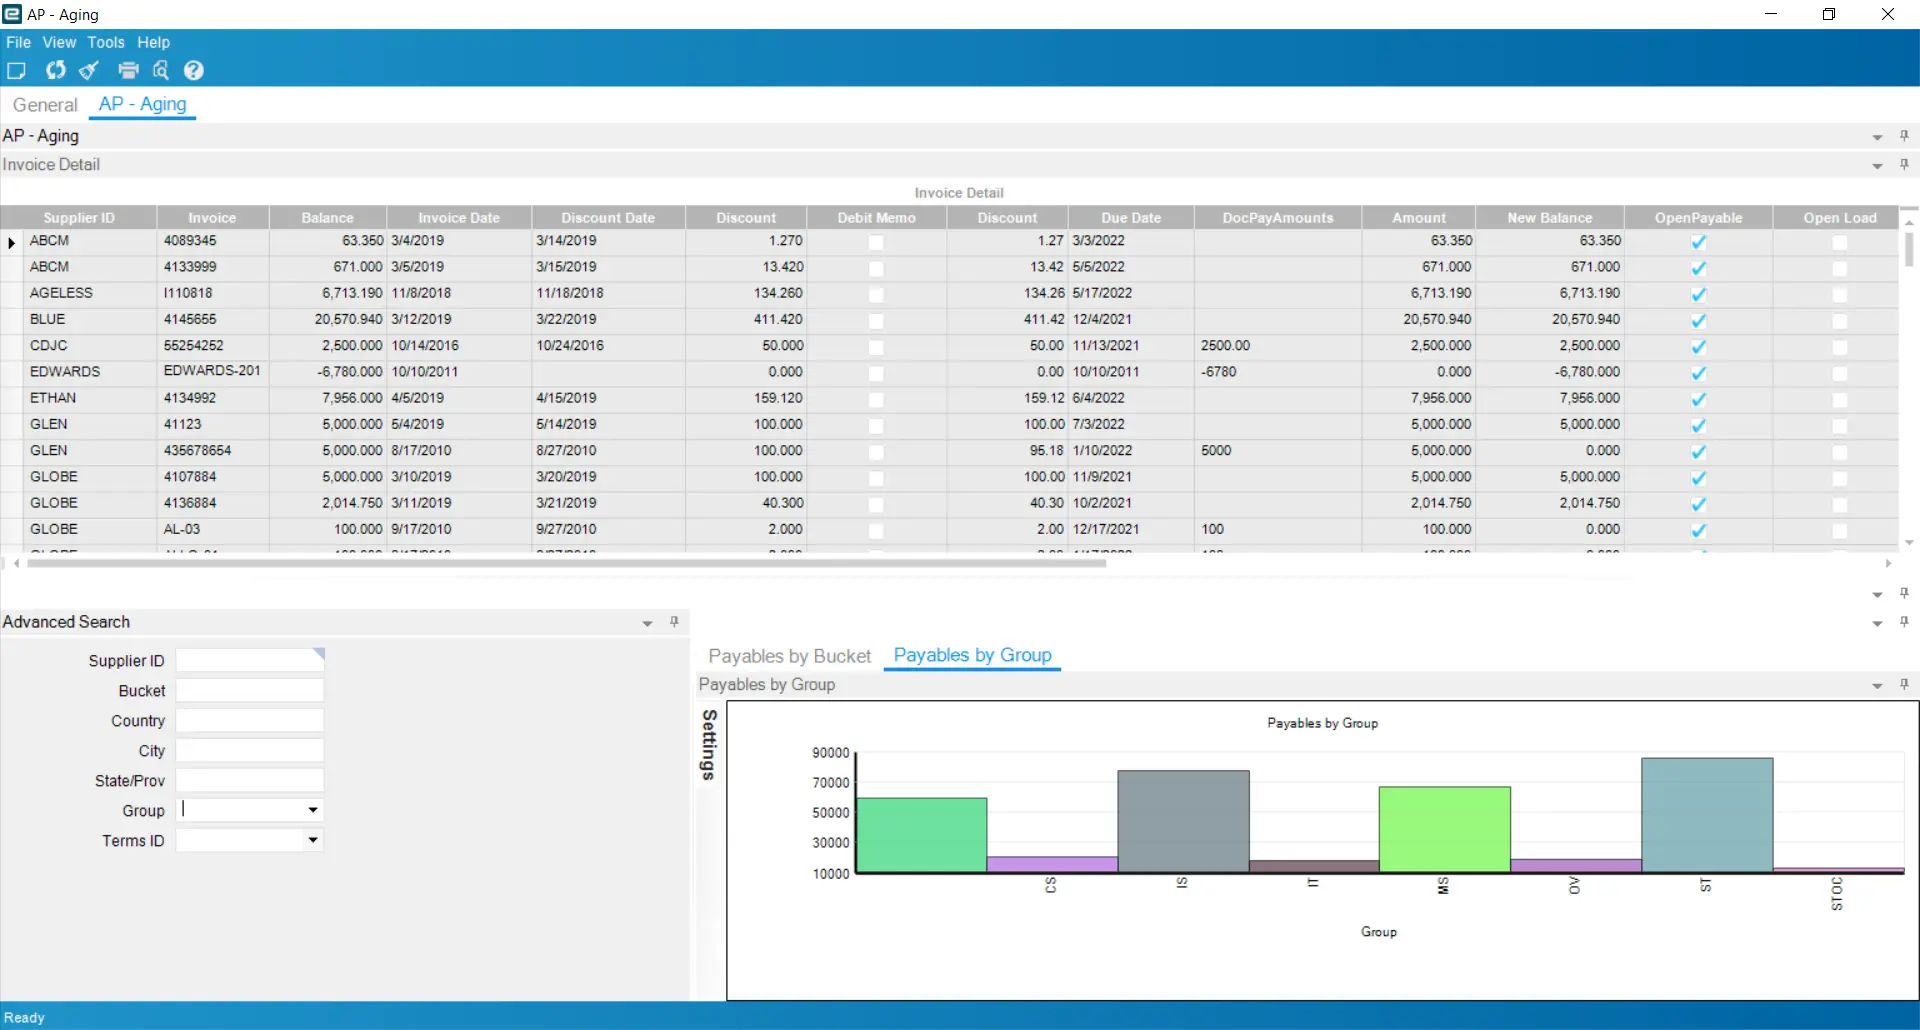Click the grid vertical scrollbar thumb

pyautogui.click(x=1909, y=249)
